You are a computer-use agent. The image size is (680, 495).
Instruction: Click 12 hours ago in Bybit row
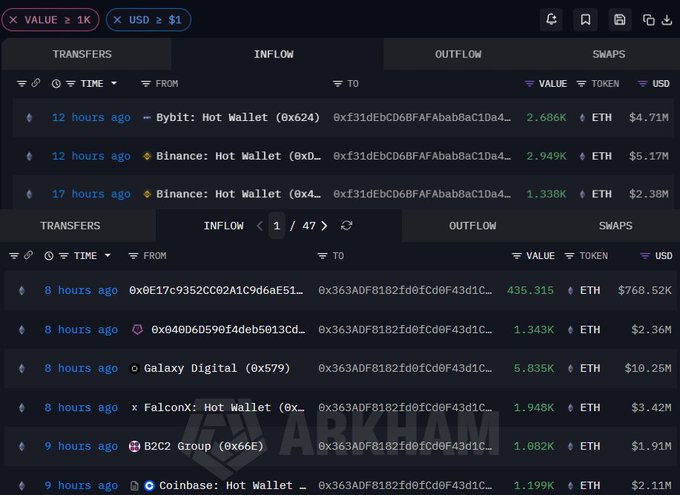pyautogui.click(x=91, y=118)
